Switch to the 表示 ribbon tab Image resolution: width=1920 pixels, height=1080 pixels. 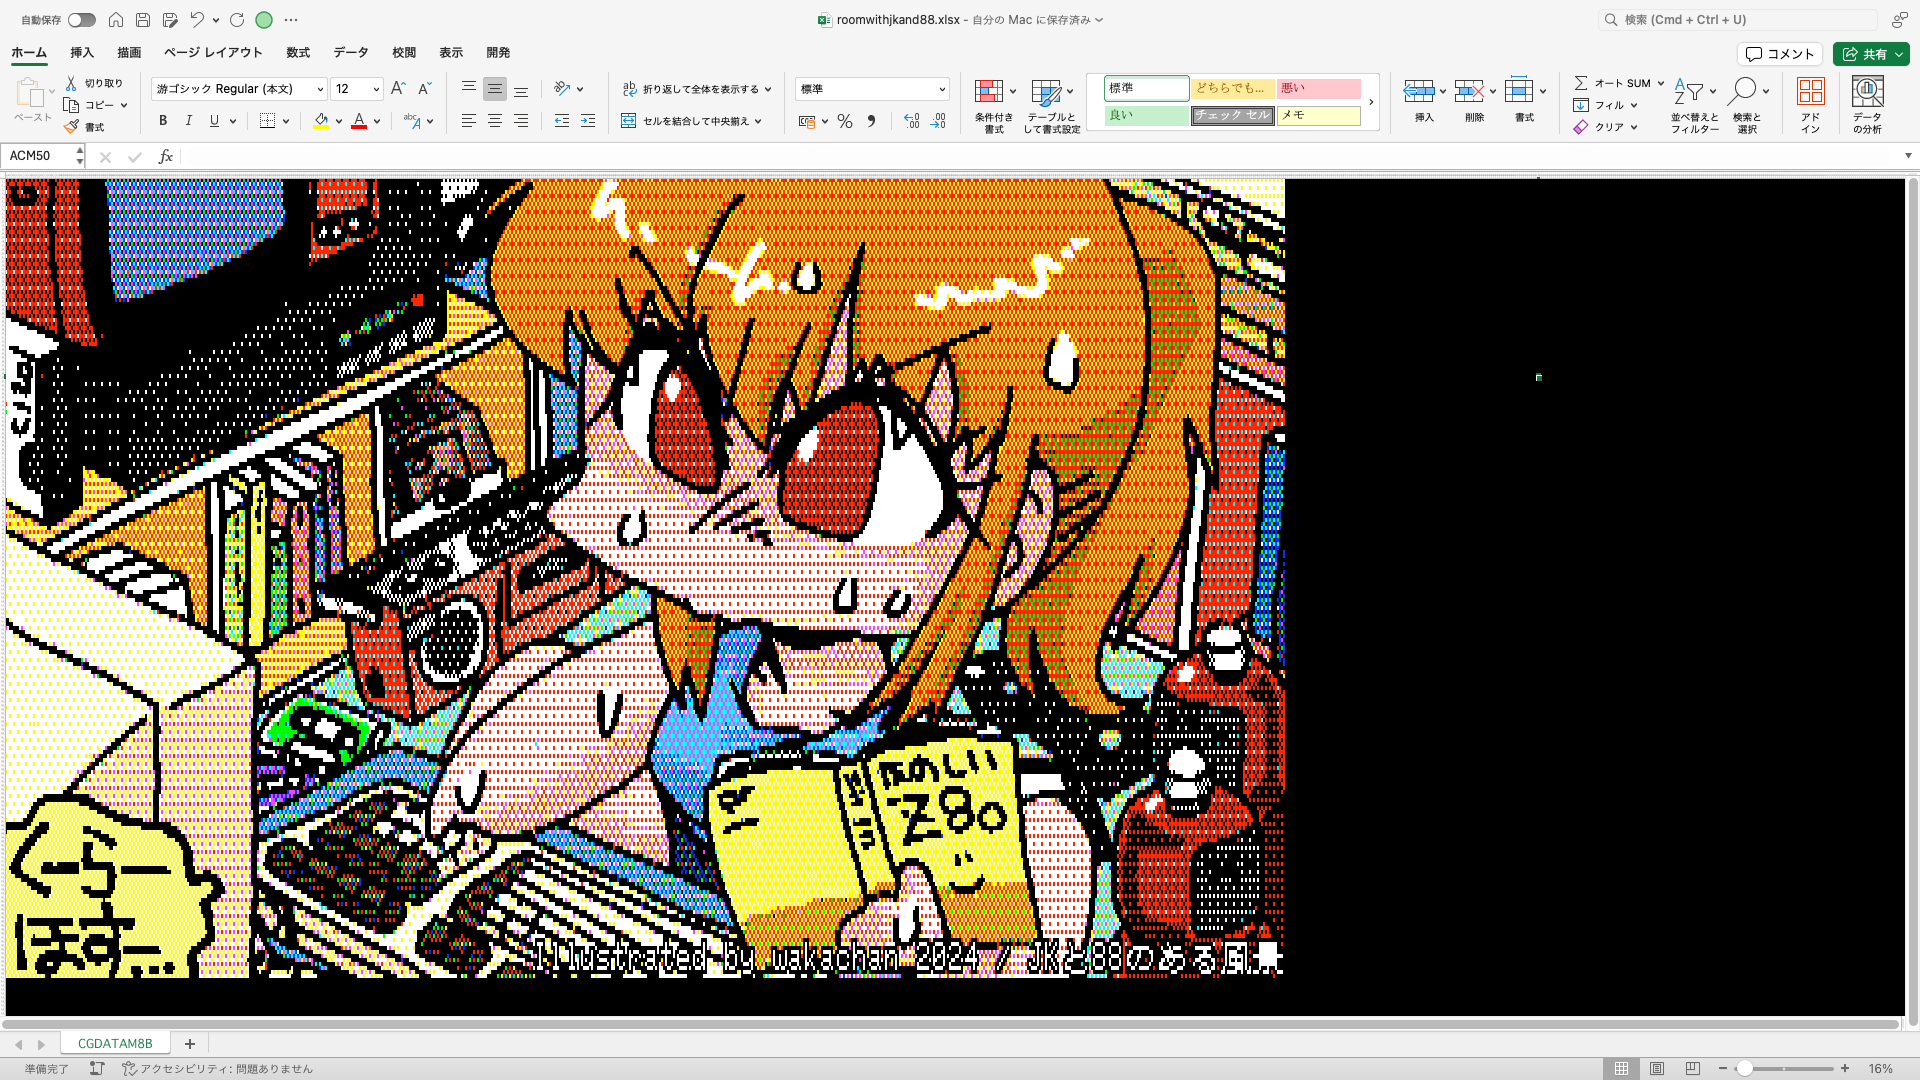tap(451, 53)
